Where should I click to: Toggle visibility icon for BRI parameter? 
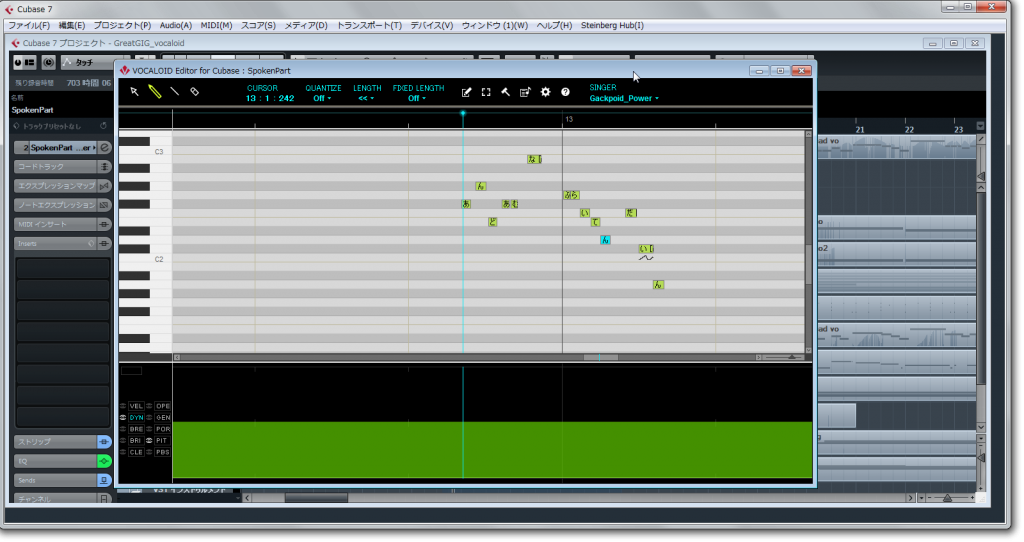(x=123, y=441)
